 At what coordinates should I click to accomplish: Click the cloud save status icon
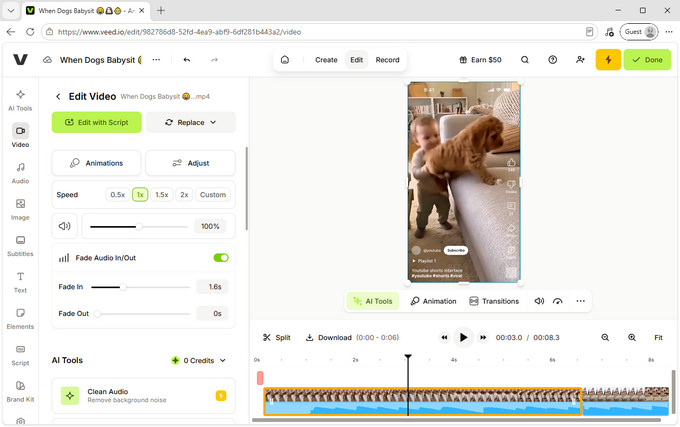pos(47,60)
